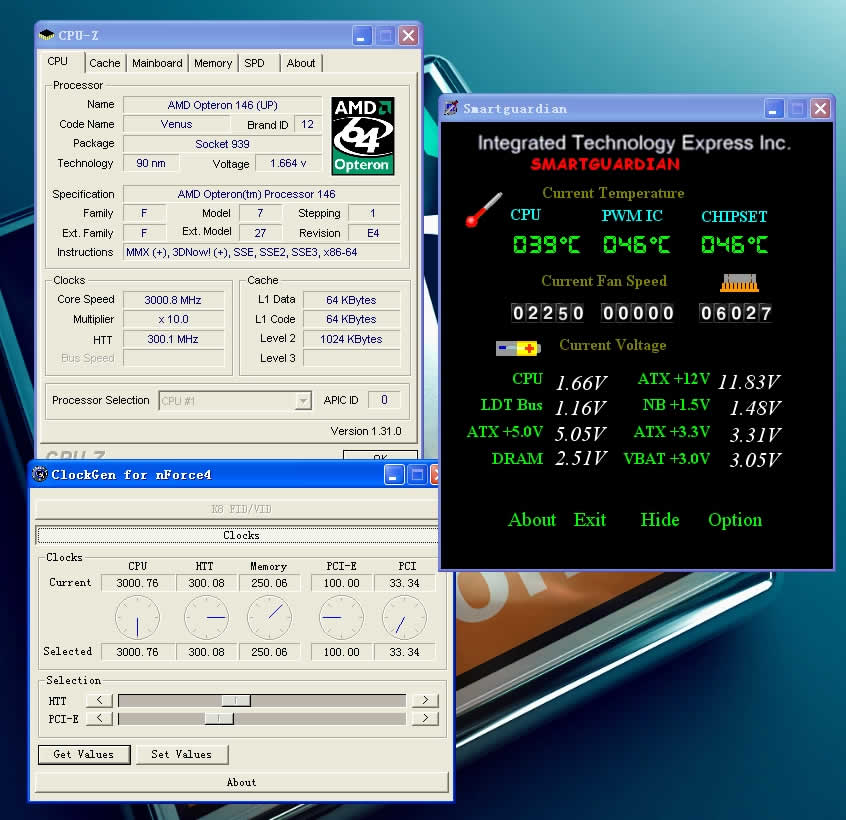Click the Memory clock dial in ClockGen
The image size is (846, 820).
pyautogui.click(x=269, y=618)
